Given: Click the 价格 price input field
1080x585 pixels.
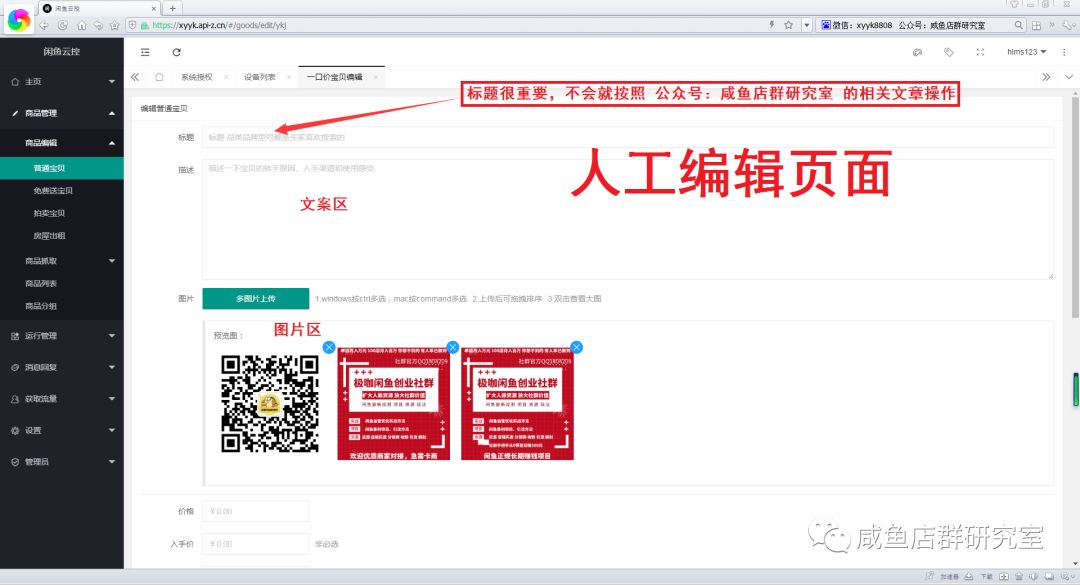Looking at the screenshot, I should click(255, 511).
